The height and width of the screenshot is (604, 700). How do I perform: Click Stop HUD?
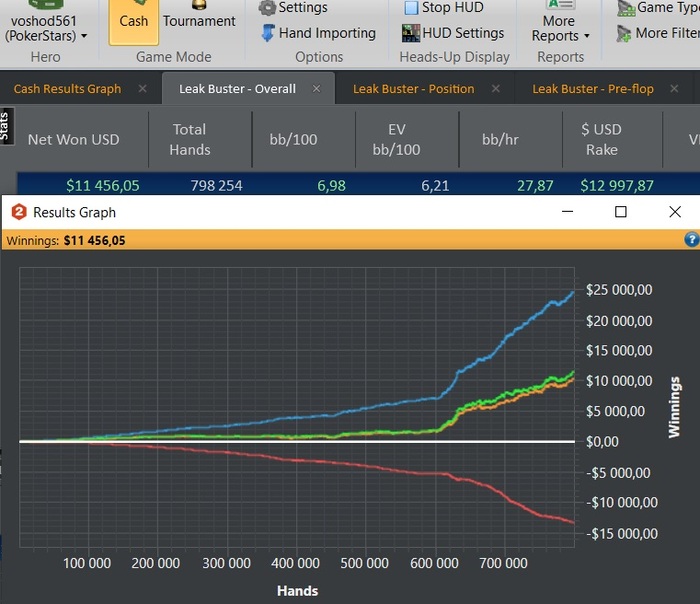(x=444, y=8)
